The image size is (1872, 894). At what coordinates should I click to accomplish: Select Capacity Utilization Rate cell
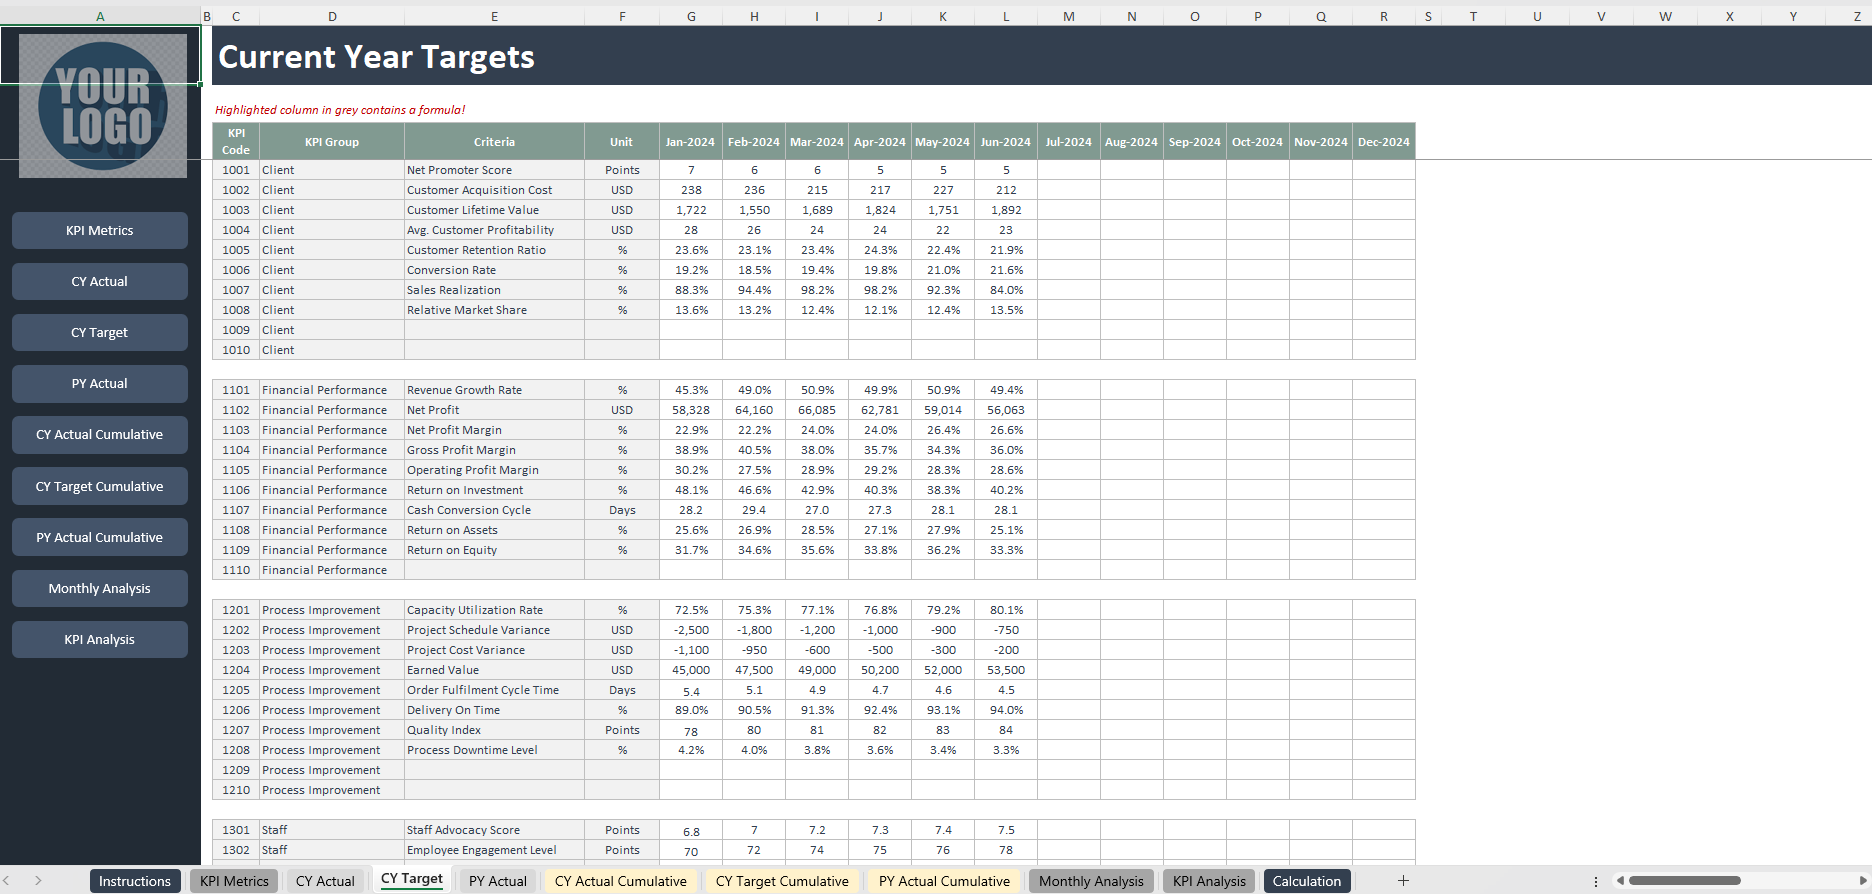494,610
